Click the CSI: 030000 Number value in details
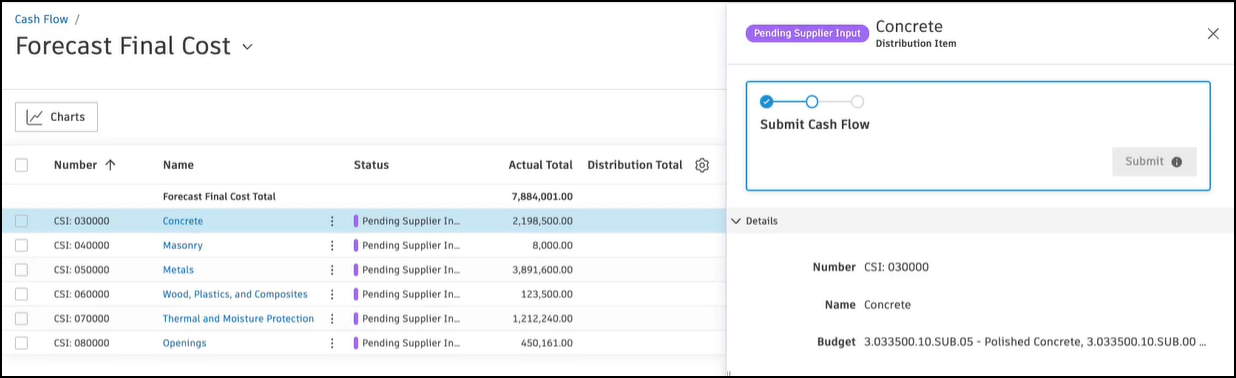Viewport: 1236px width, 378px height. 896,267
